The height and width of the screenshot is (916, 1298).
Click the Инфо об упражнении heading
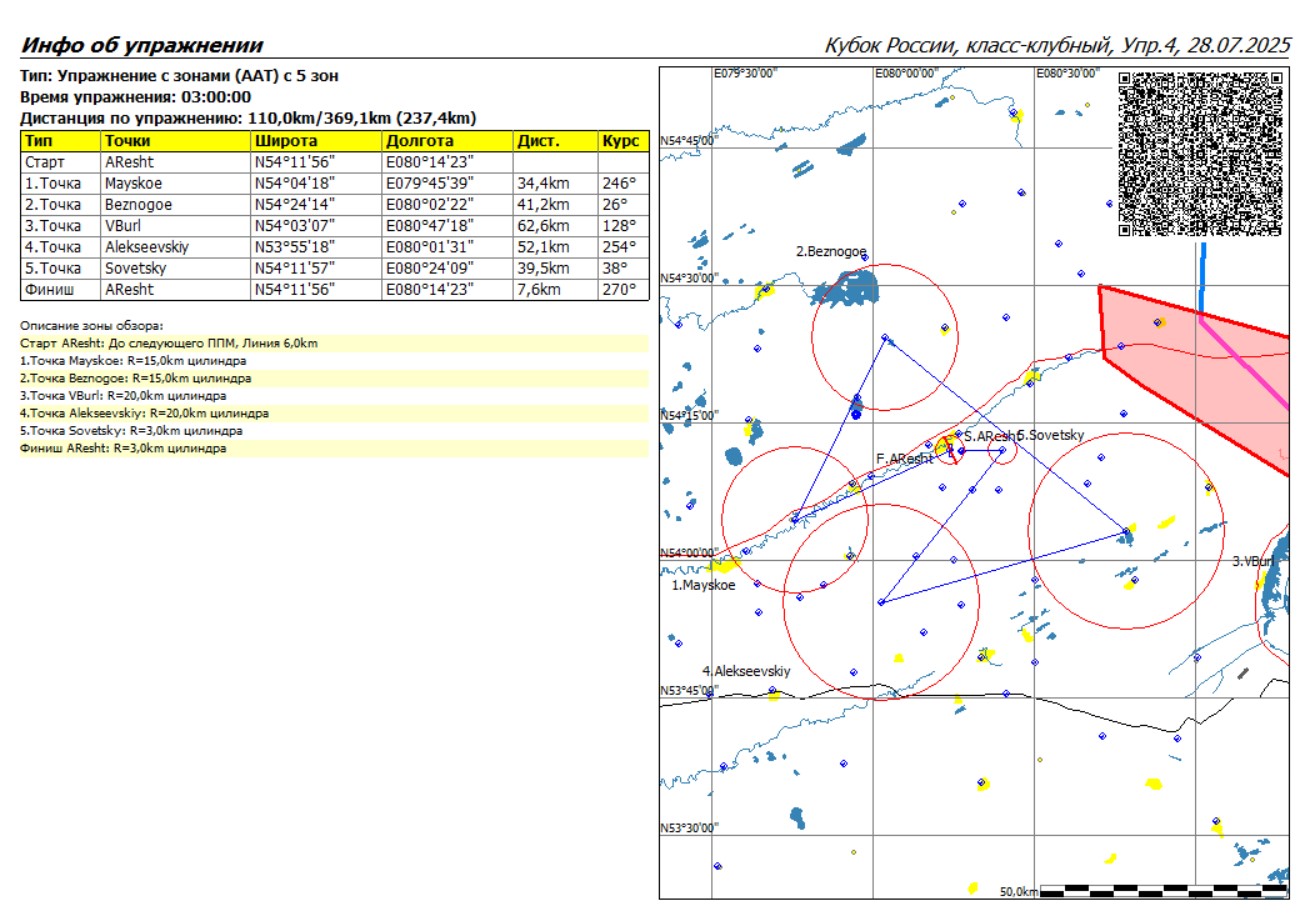tap(142, 46)
